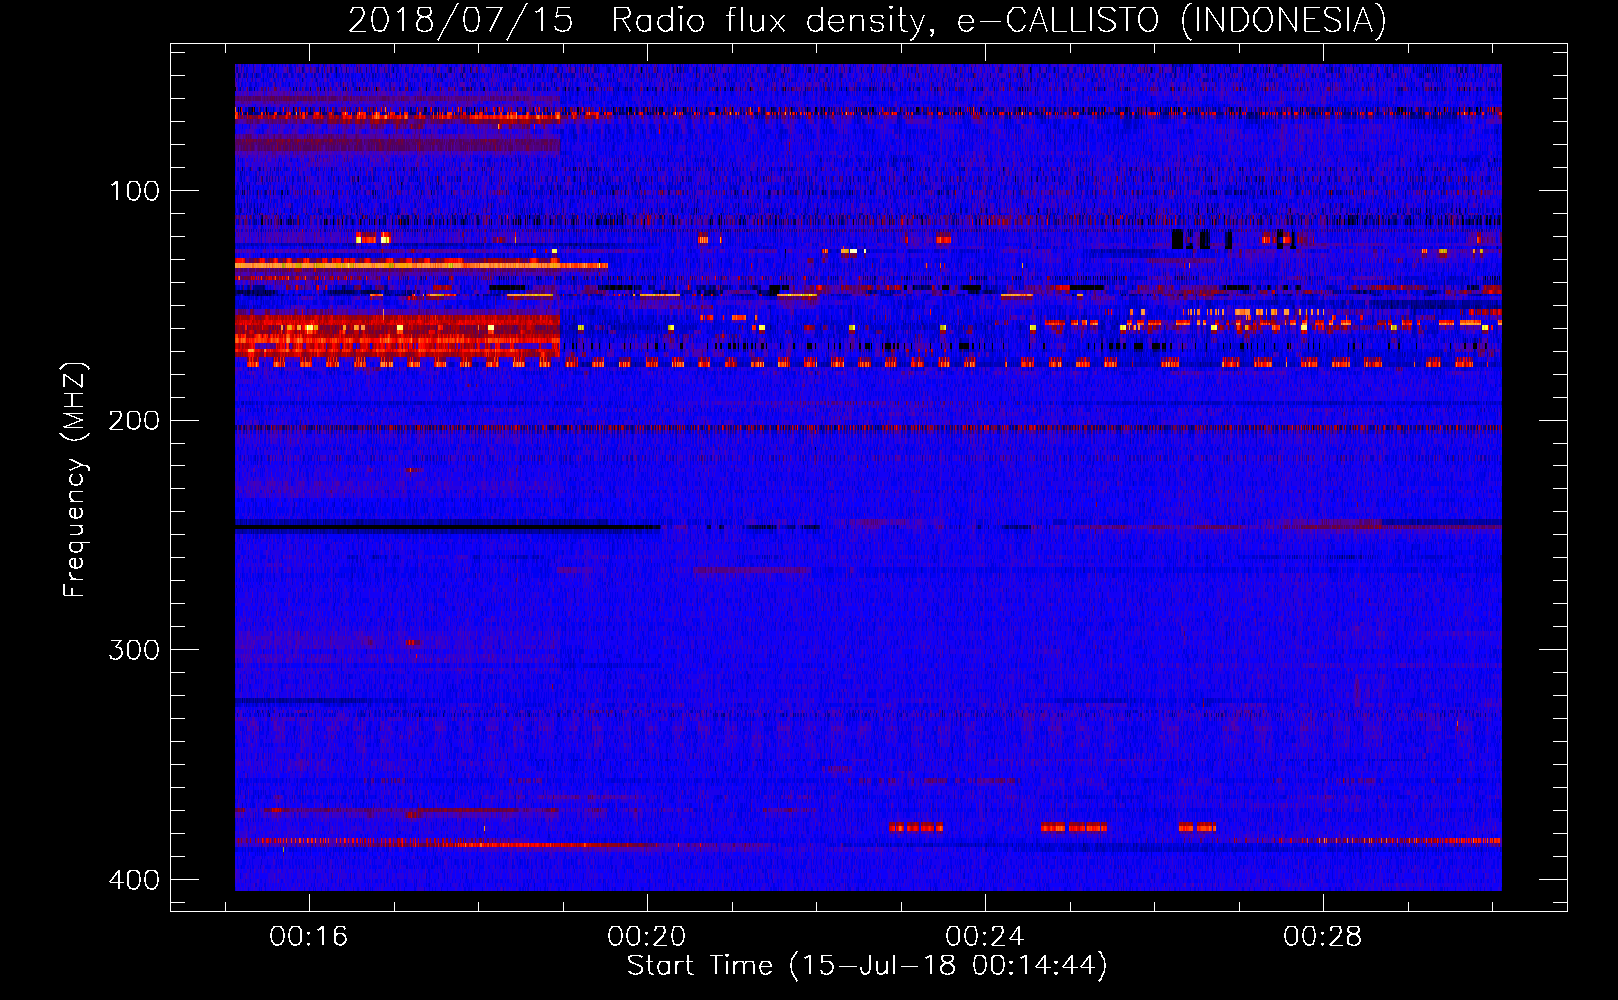Click the '00:20' time axis label
This screenshot has width=1618, height=1000.
tap(647, 936)
